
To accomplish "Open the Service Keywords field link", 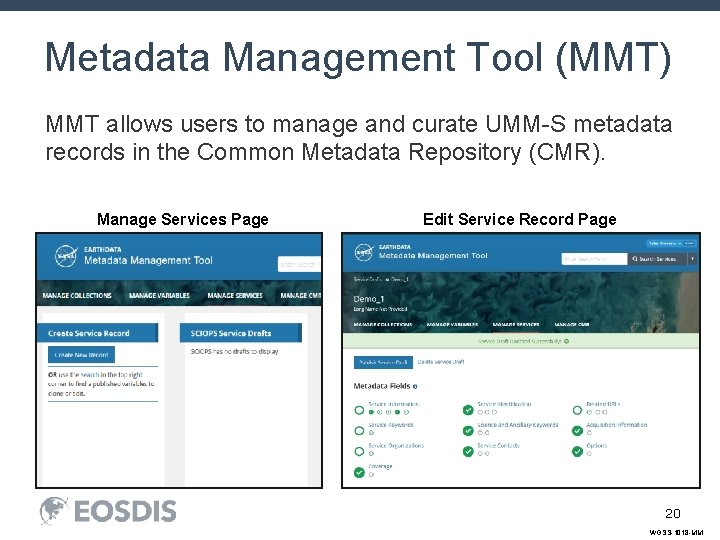I will pos(391,425).
